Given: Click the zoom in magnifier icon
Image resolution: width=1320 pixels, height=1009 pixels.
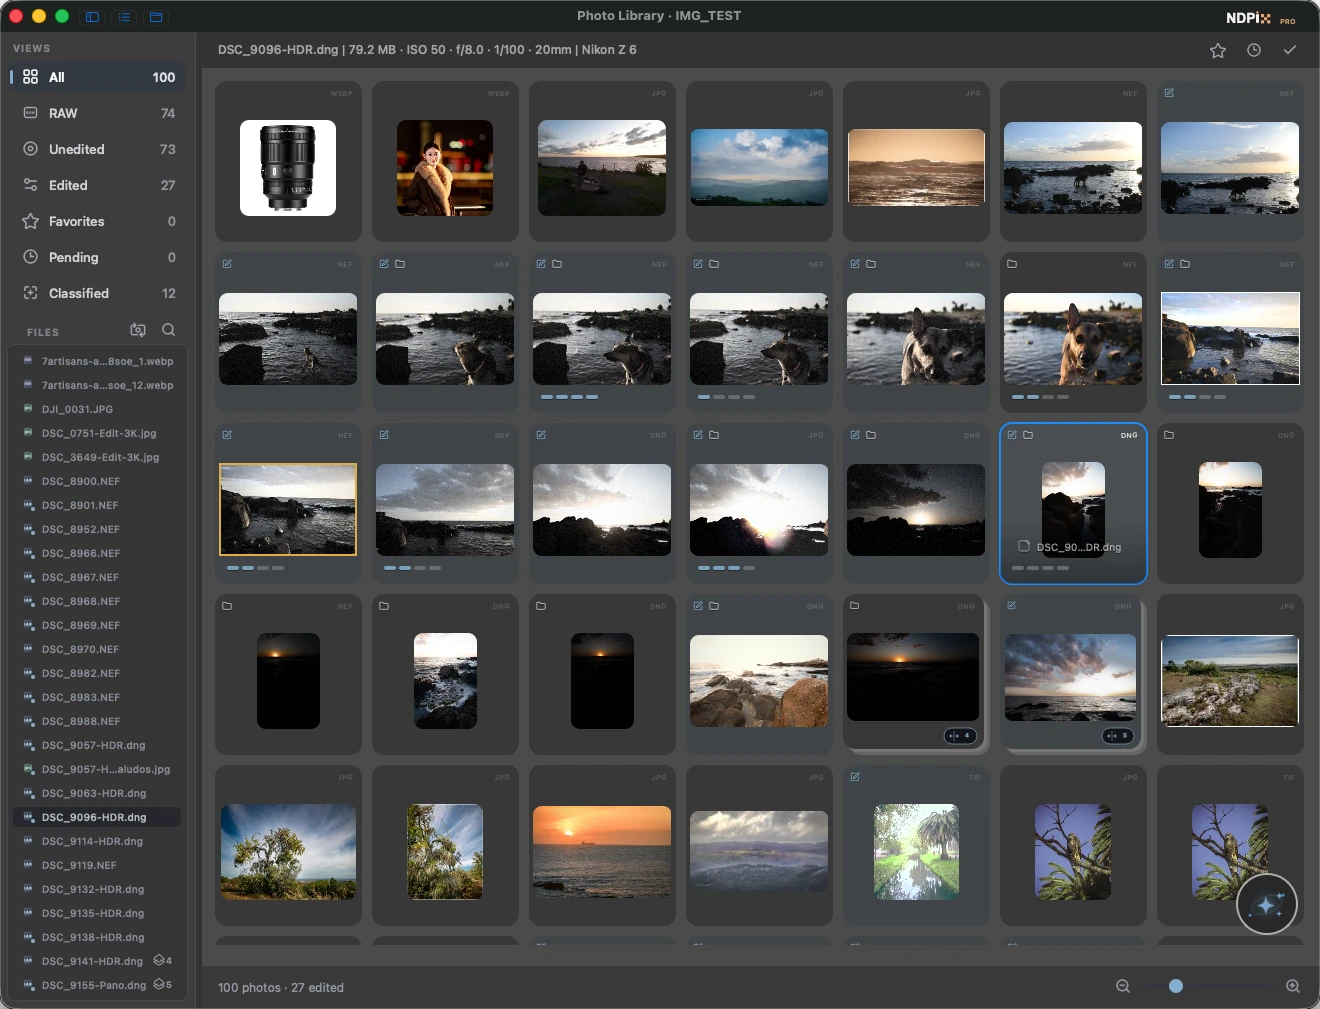Looking at the screenshot, I should (x=1293, y=986).
